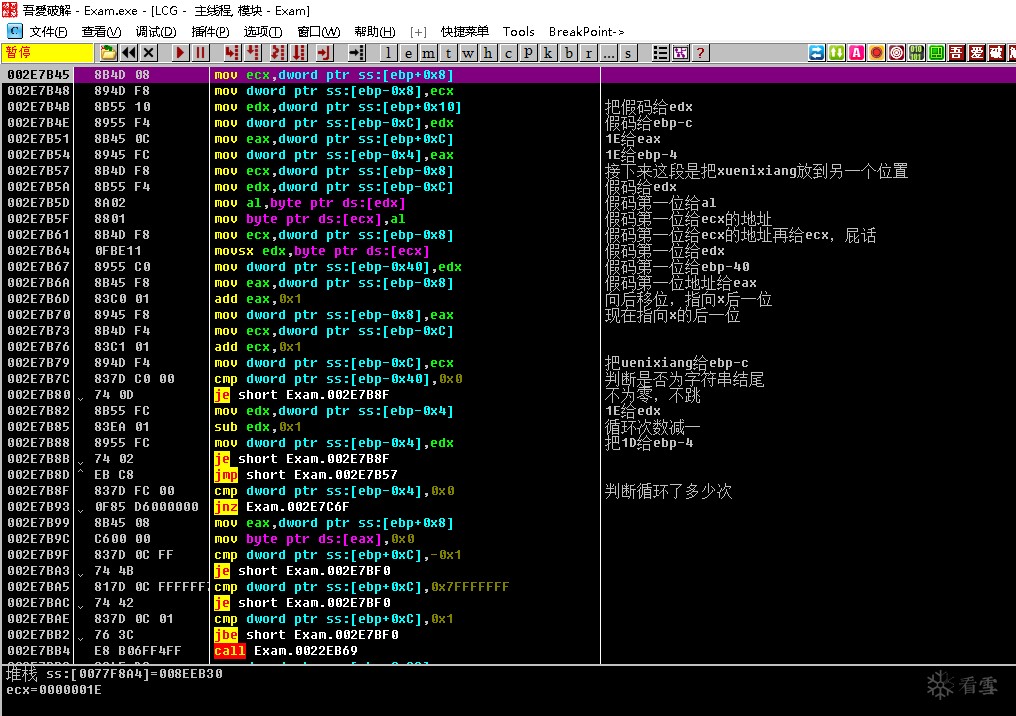Screen dimensions: 1016x716
Task: Select the jmp short Exam.002E7B57 instruction
Action: pyautogui.click(x=306, y=475)
